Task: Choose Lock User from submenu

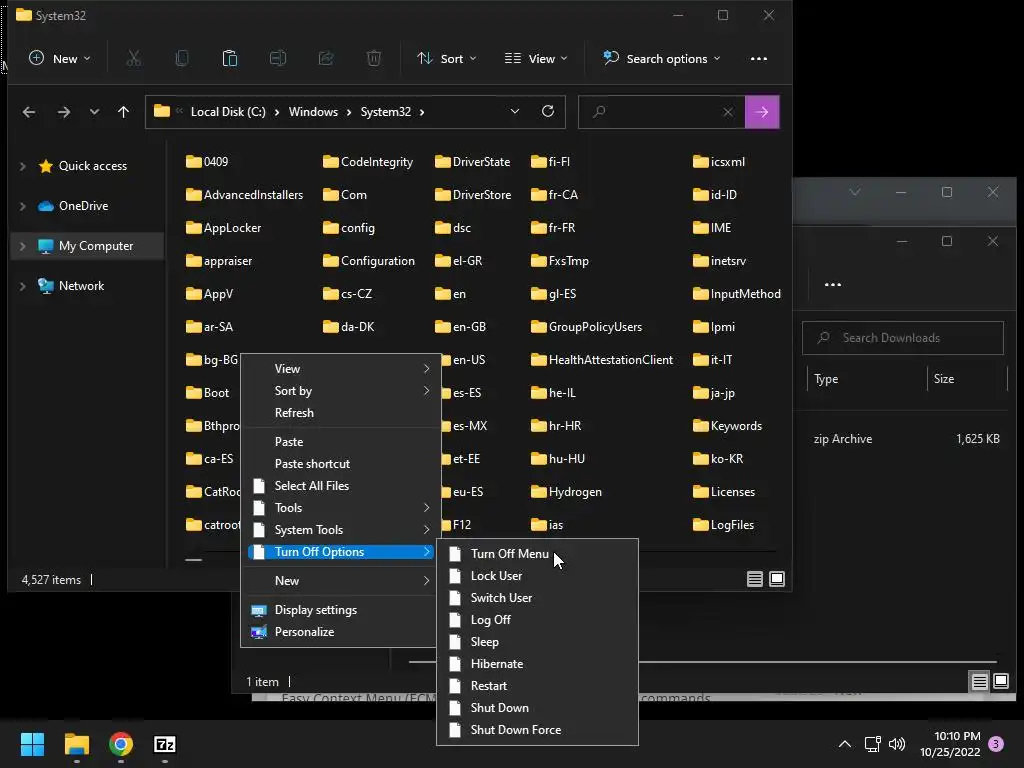Action: pyautogui.click(x=537, y=576)
